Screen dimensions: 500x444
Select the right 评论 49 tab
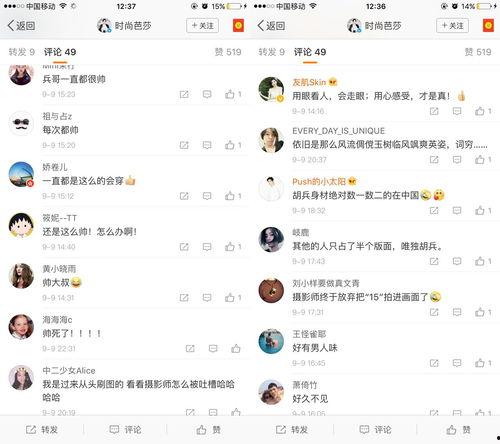pyautogui.click(x=310, y=52)
